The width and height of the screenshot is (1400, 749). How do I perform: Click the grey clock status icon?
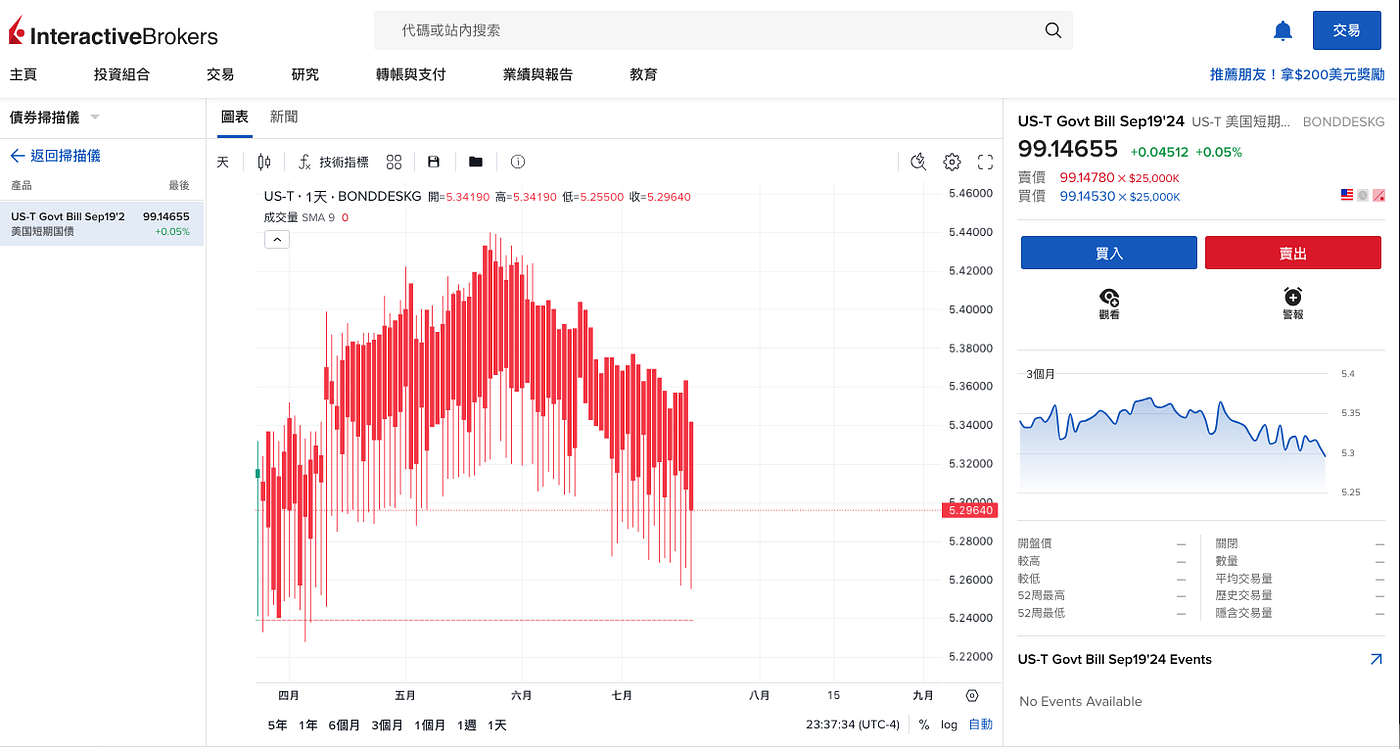pos(1362,195)
